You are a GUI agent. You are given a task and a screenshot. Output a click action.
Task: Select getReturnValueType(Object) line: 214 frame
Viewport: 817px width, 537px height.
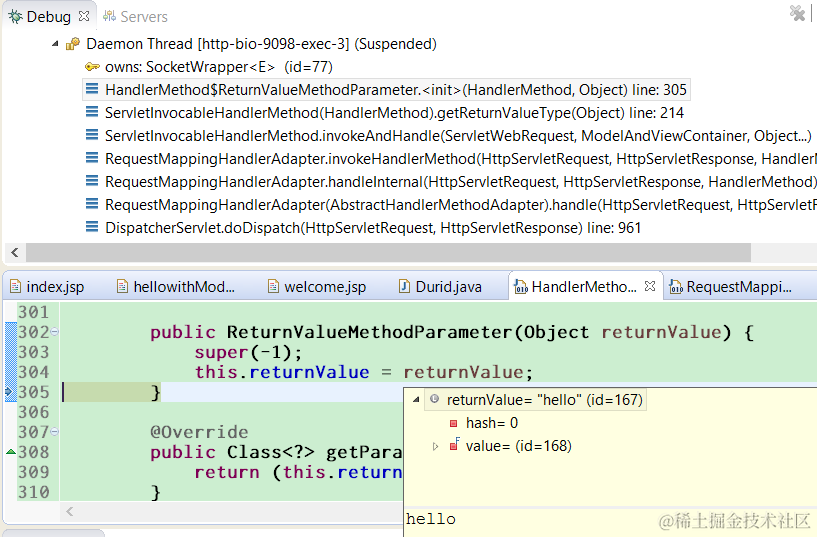pyautogui.click(x=394, y=113)
